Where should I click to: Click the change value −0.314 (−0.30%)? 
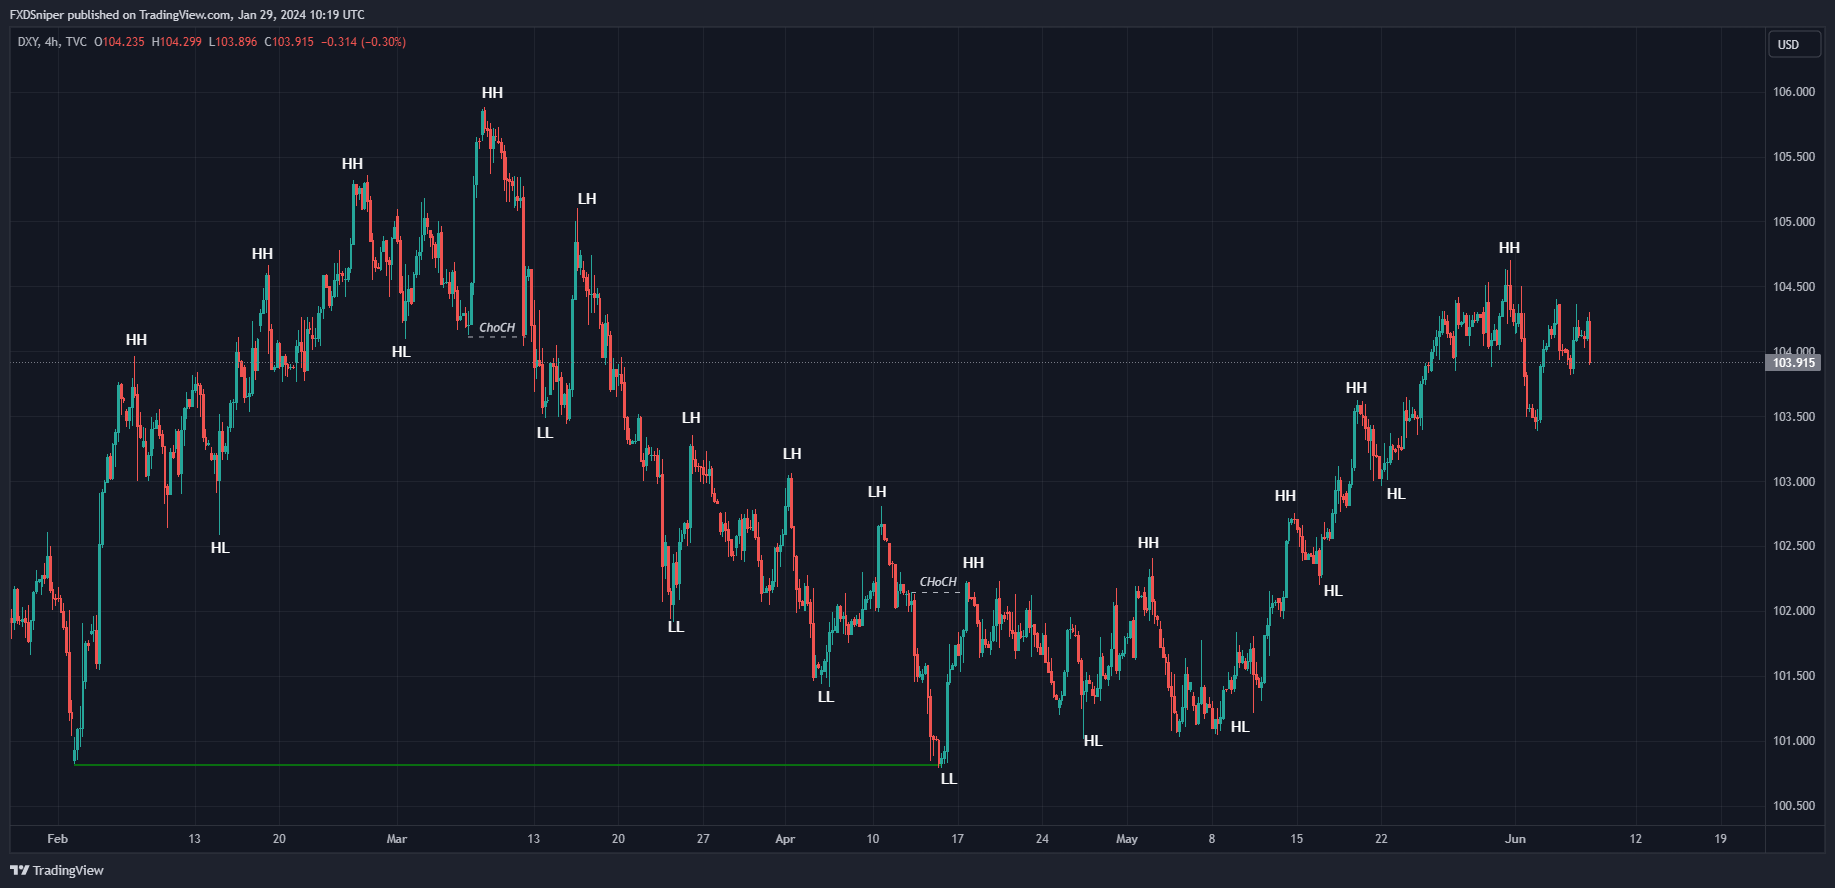tap(364, 42)
